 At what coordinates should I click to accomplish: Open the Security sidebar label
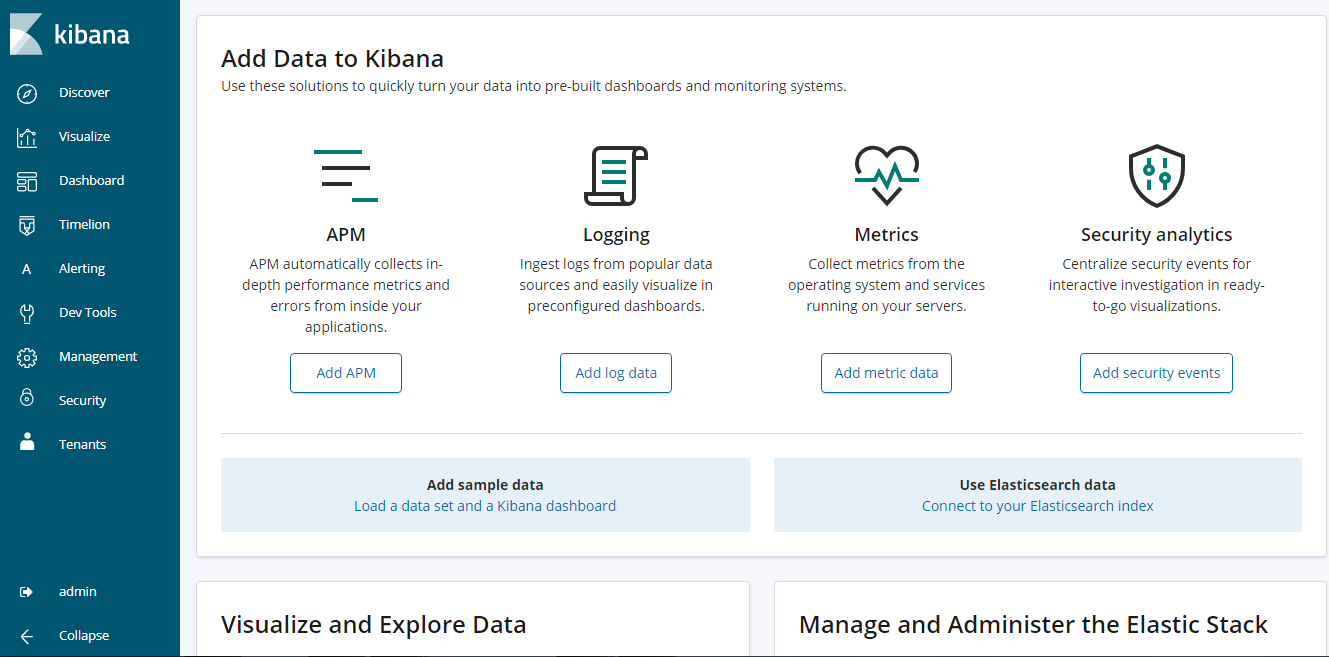click(x=82, y=401)
